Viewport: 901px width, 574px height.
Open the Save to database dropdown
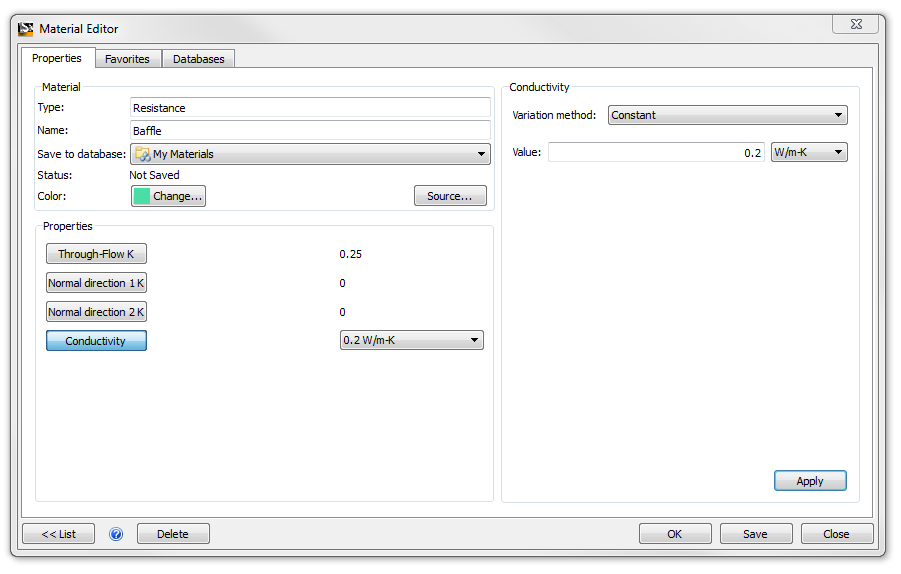point(310,154)
